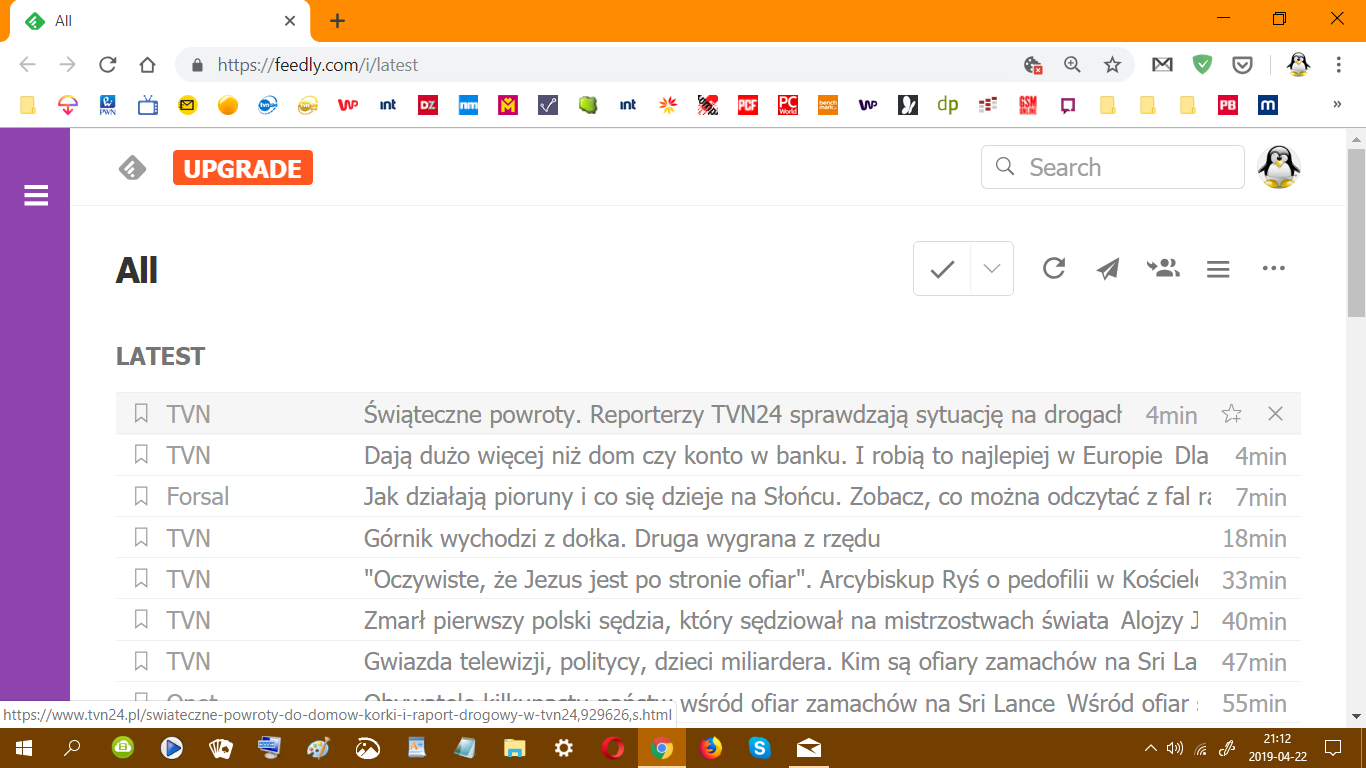Screen dimensions: 1366x768
Task: Bookmark this page with the star icon
Action: tap(1112, 65)
